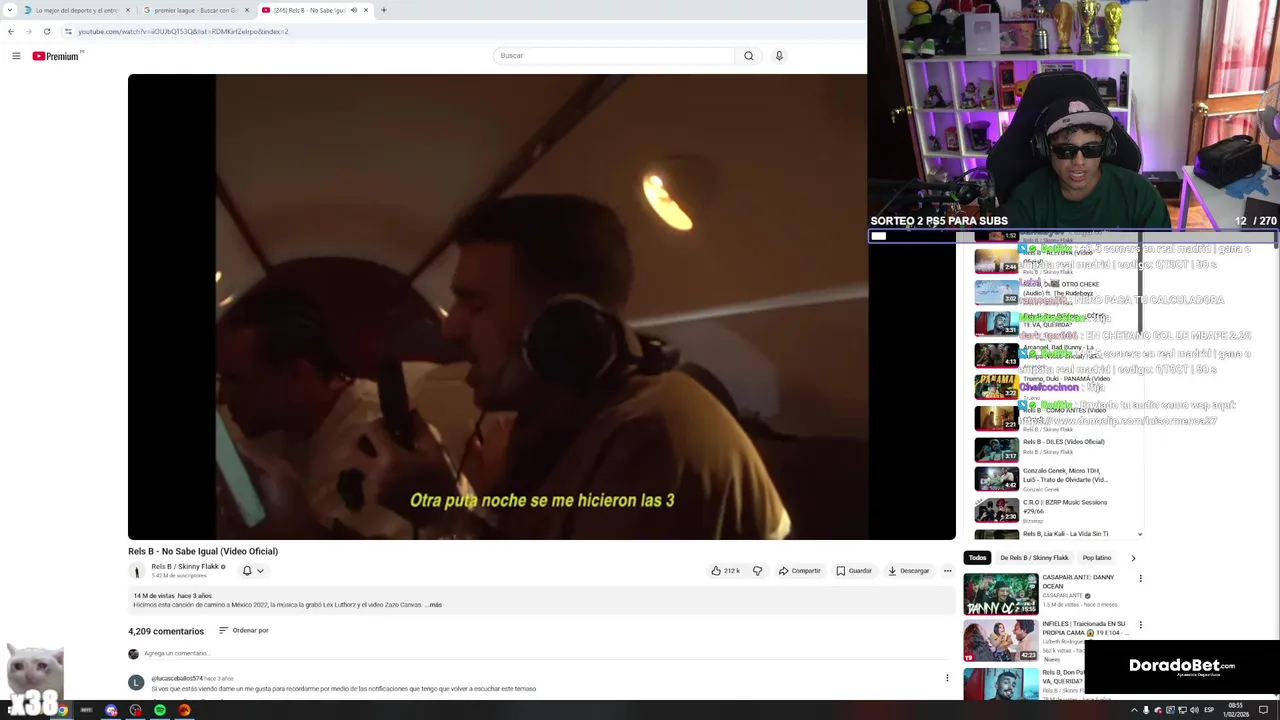Show more filter chips with the right chevron
This screenshot has height=720, width=1280.
click(1133, 558)
